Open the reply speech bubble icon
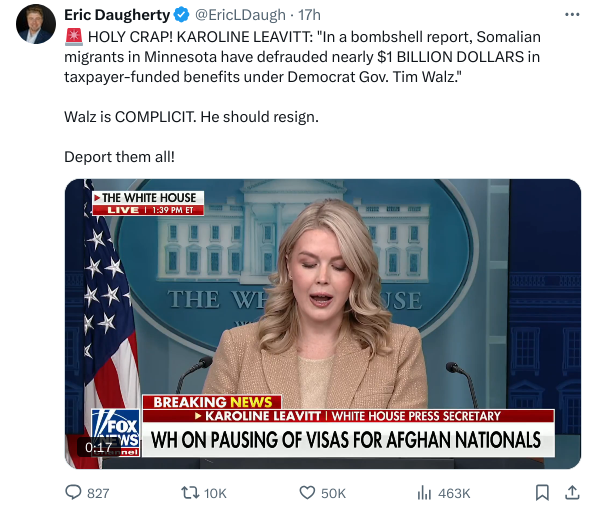This screenshot has width=598, height=514. coord(73,492)
